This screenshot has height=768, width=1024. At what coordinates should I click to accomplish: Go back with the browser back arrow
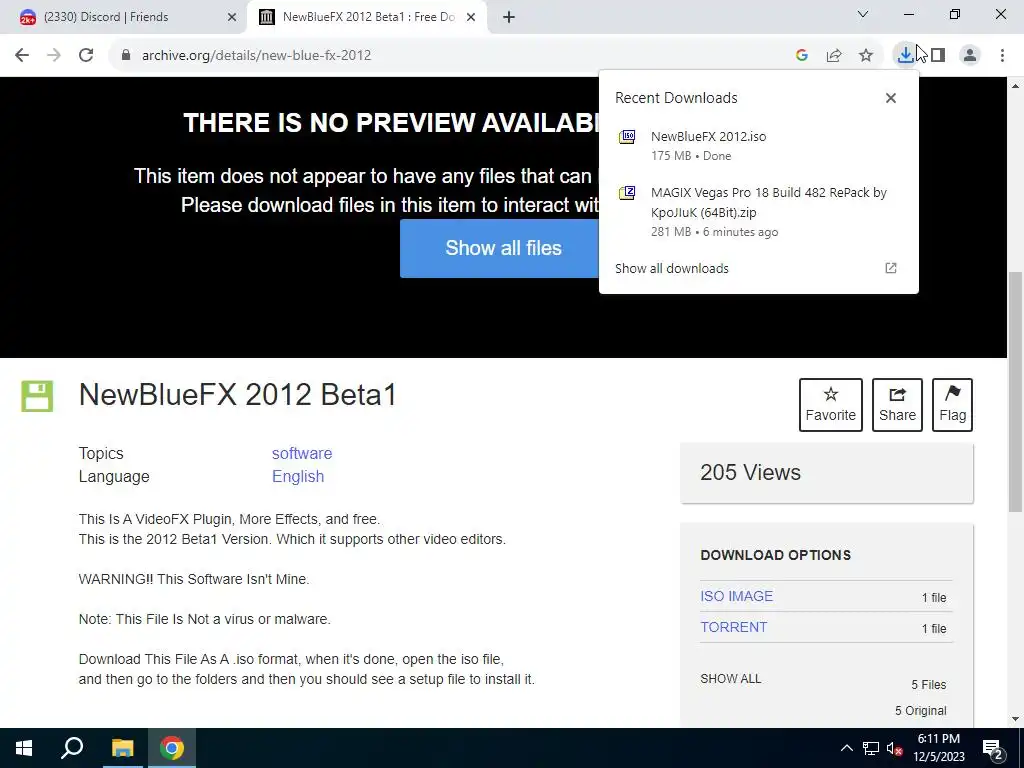(22, 56)
